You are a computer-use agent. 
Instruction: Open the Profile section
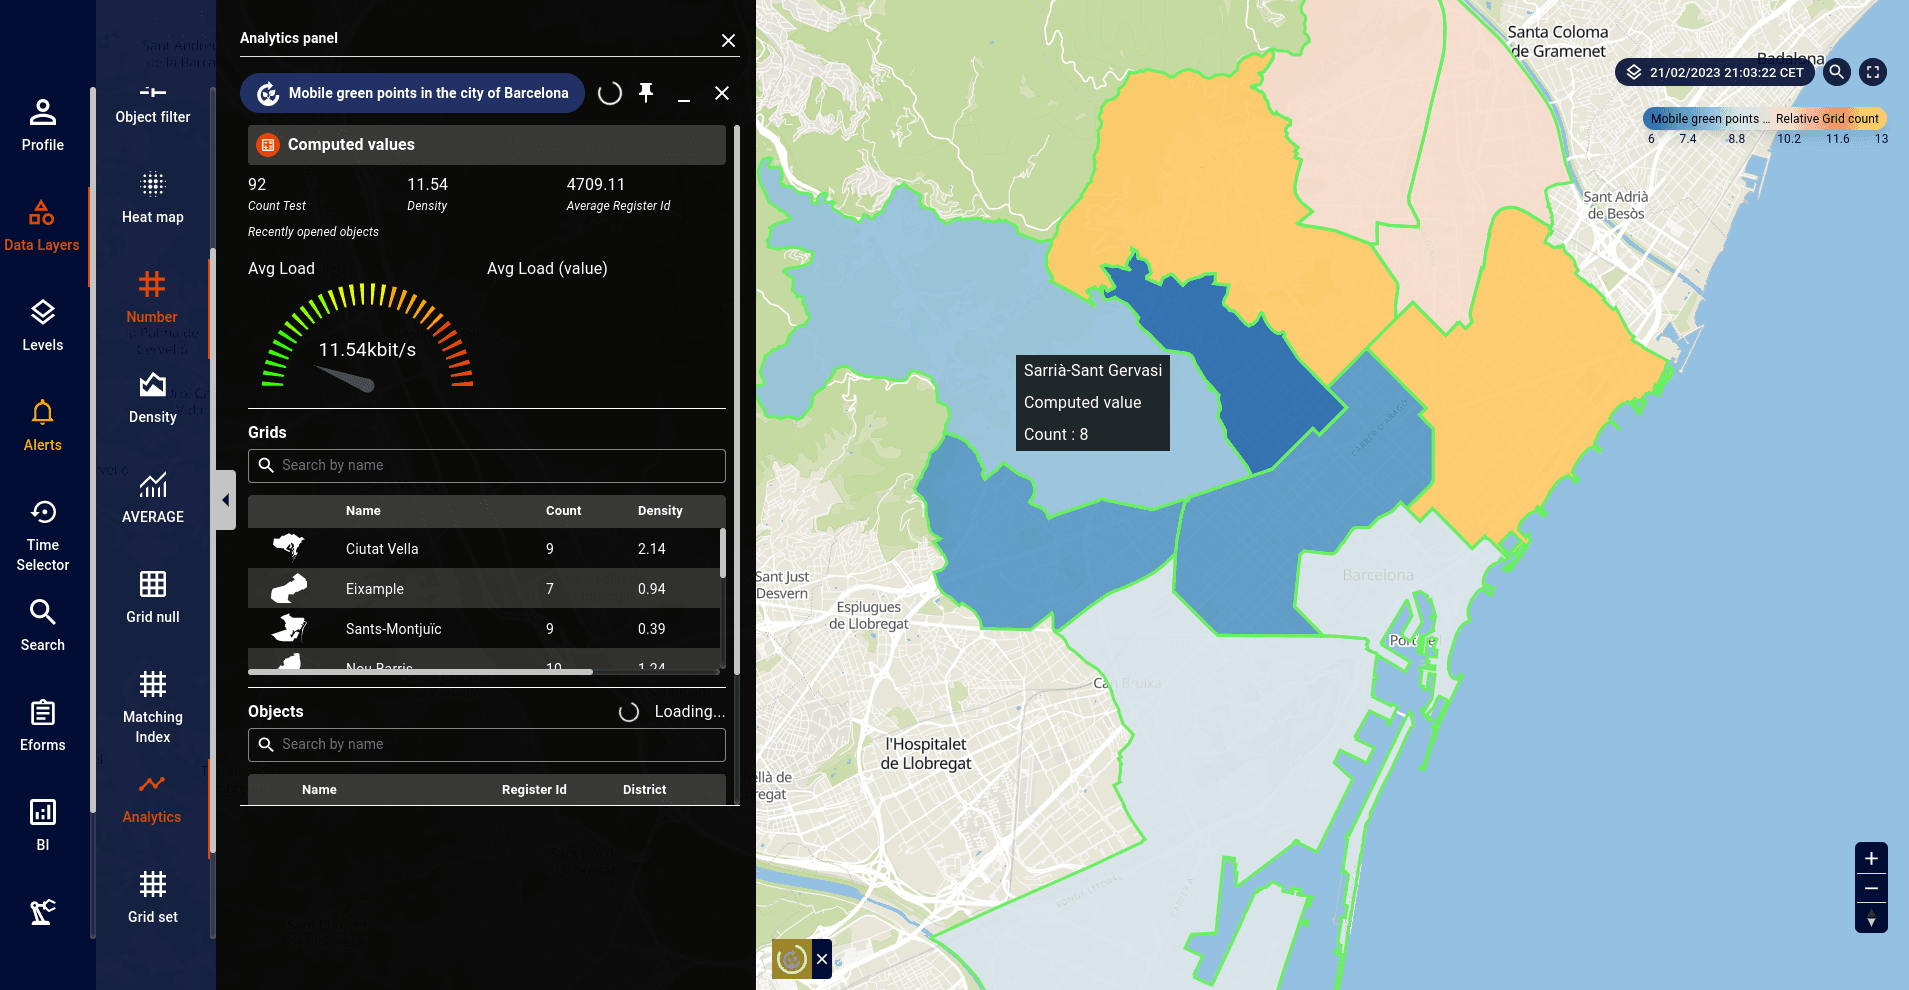pyautogui.click(x=43, y=125)
